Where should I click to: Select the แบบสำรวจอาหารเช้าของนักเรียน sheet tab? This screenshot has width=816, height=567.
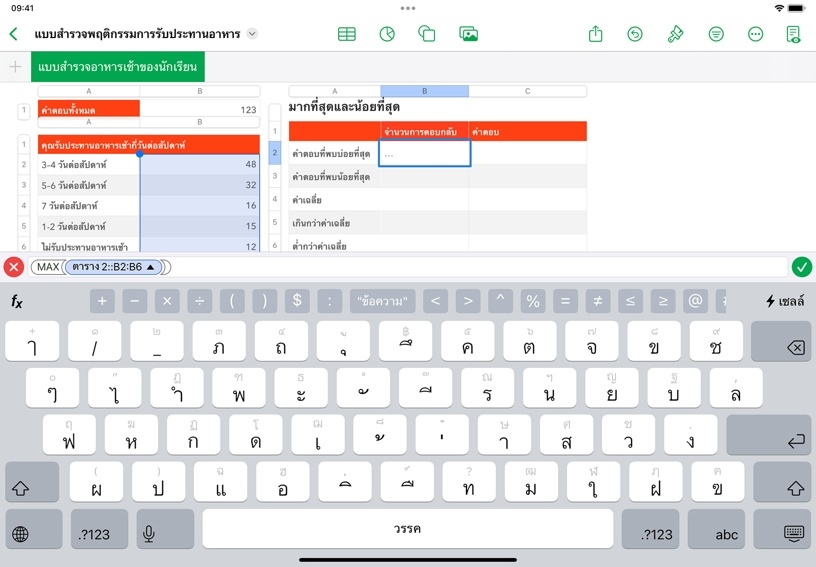[x=118, y=68]
